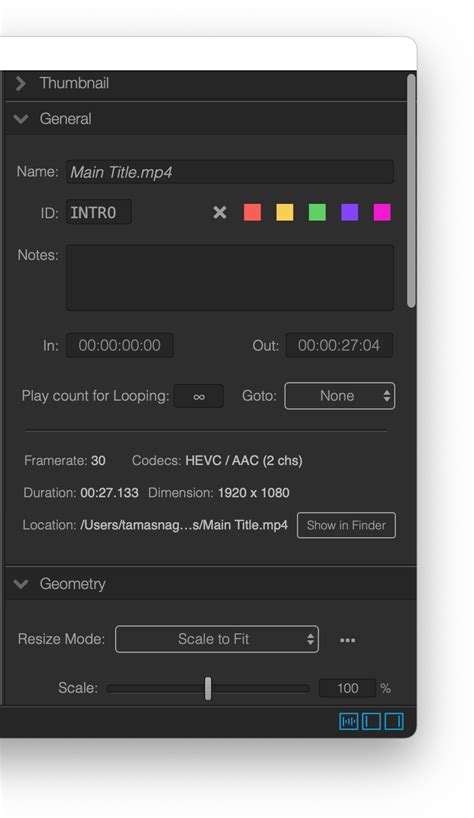Click the inspector vertical scrollbar
Screen dimensions: 474x818
tap(411, 190)
